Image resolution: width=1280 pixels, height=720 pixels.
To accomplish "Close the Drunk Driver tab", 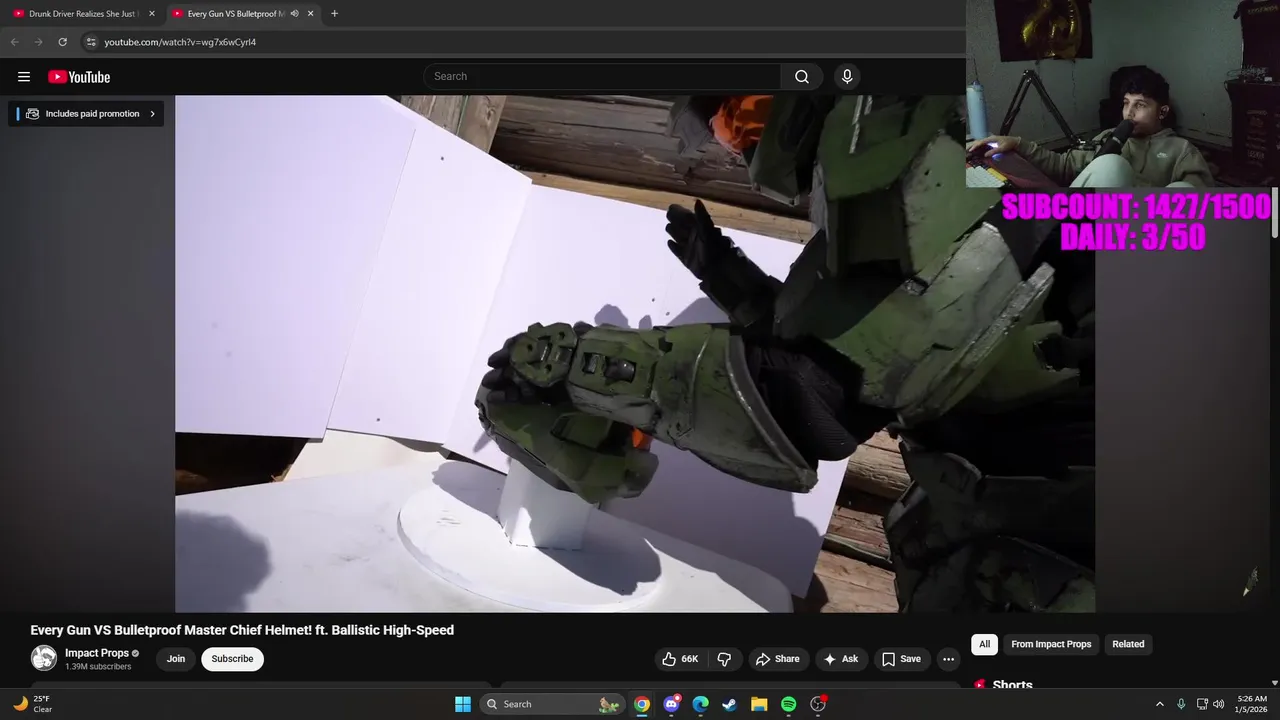I will click(152, 14).
